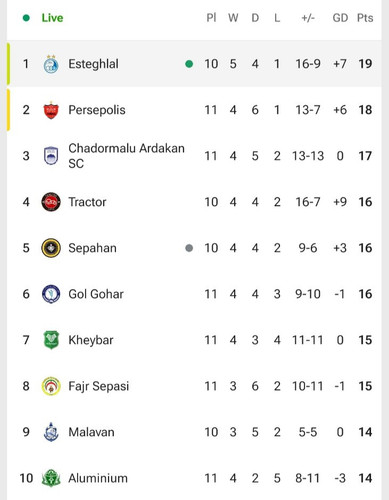The width and height of the screenshot is (389, 500).
Task: Click Esteghlal's green live match dot
Action: point(189,64)
